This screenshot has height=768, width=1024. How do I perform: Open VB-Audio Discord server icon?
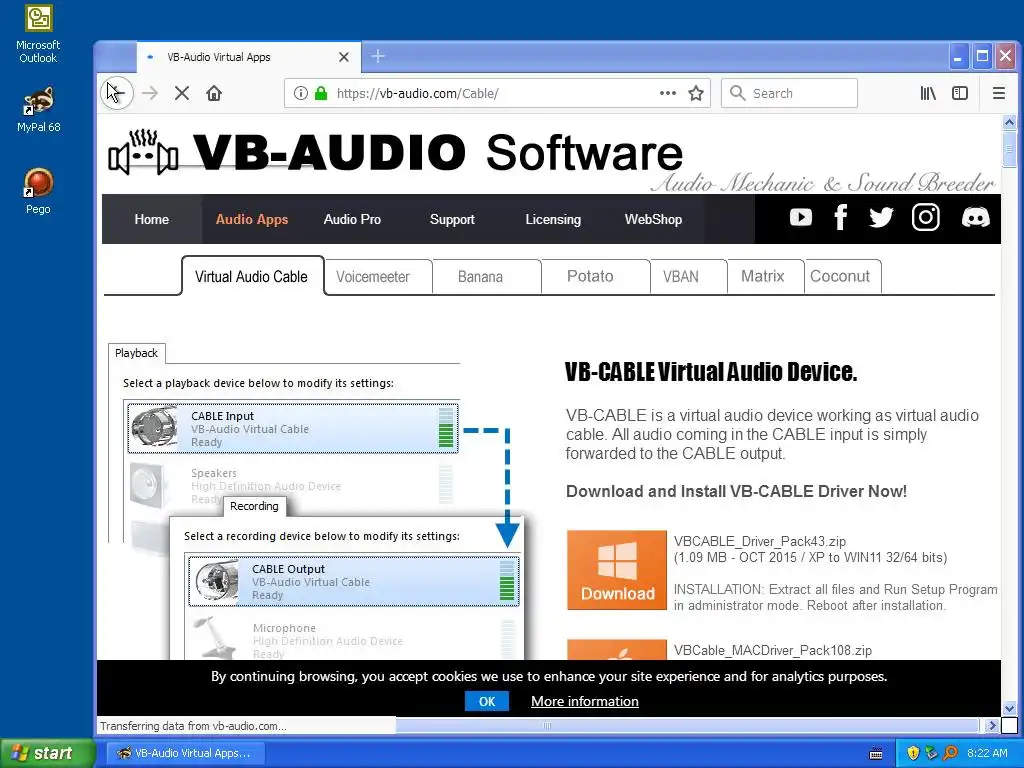point(975,217)
